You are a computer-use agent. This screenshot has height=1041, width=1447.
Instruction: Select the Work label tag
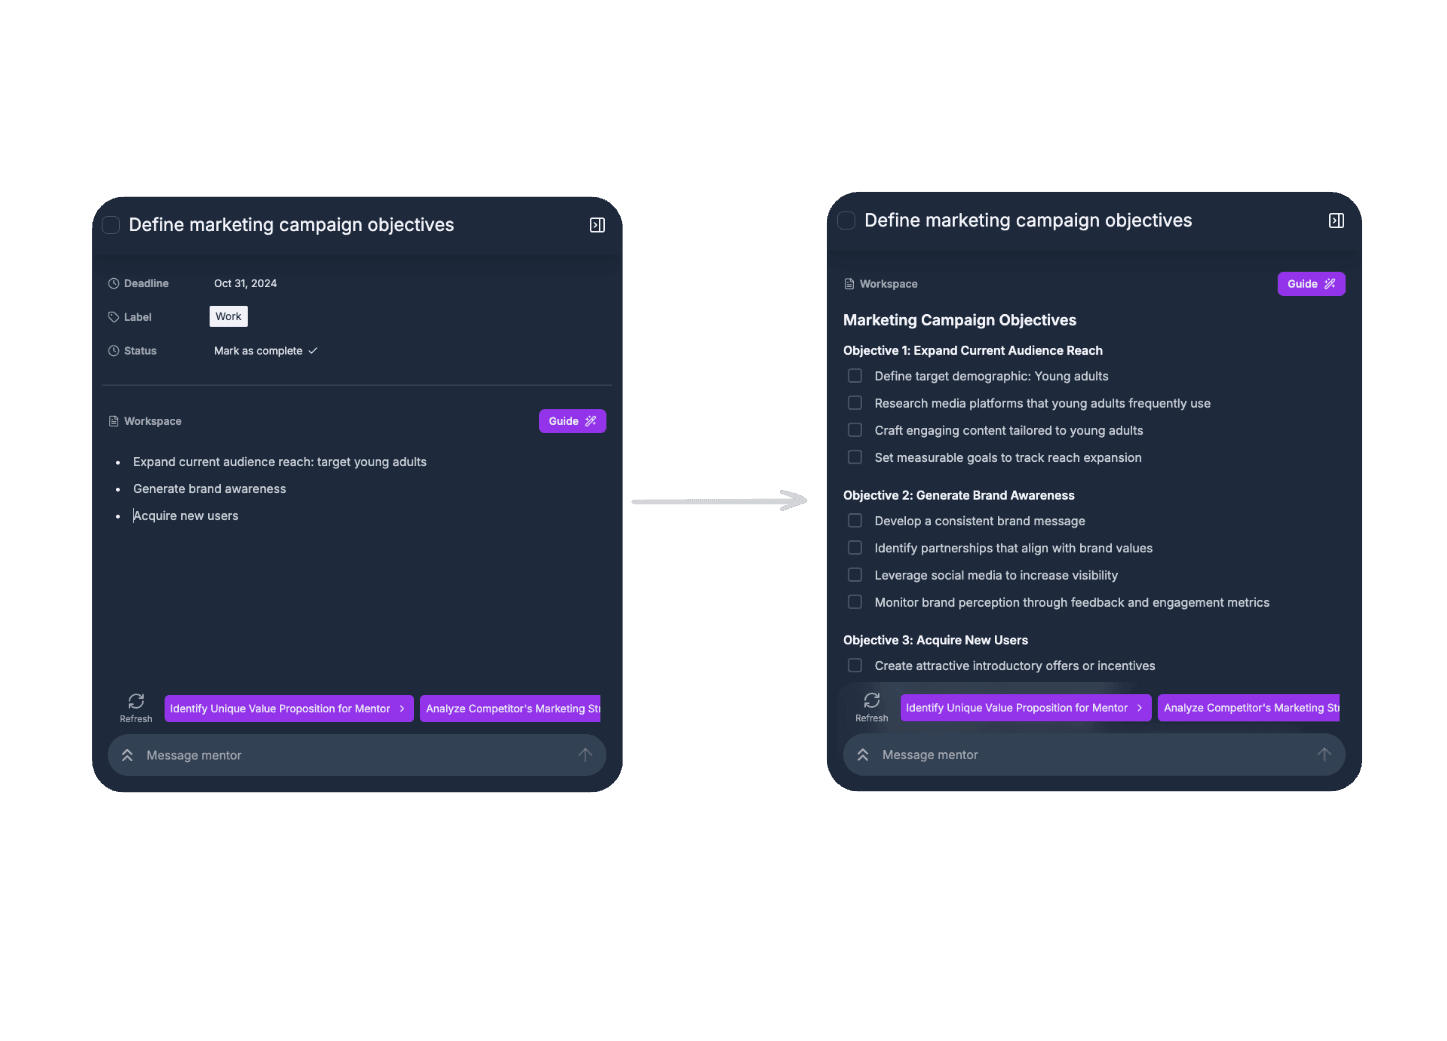coord(228,316)
